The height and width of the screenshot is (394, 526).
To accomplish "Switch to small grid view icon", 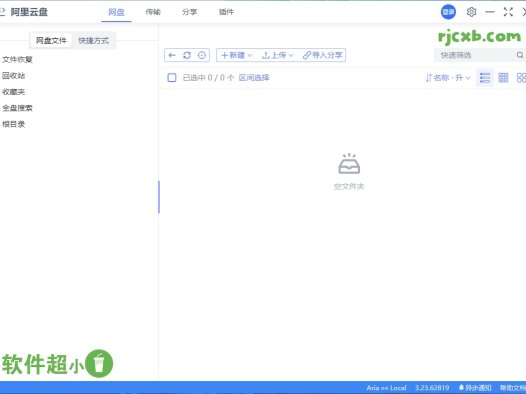I will click(503, 78).
